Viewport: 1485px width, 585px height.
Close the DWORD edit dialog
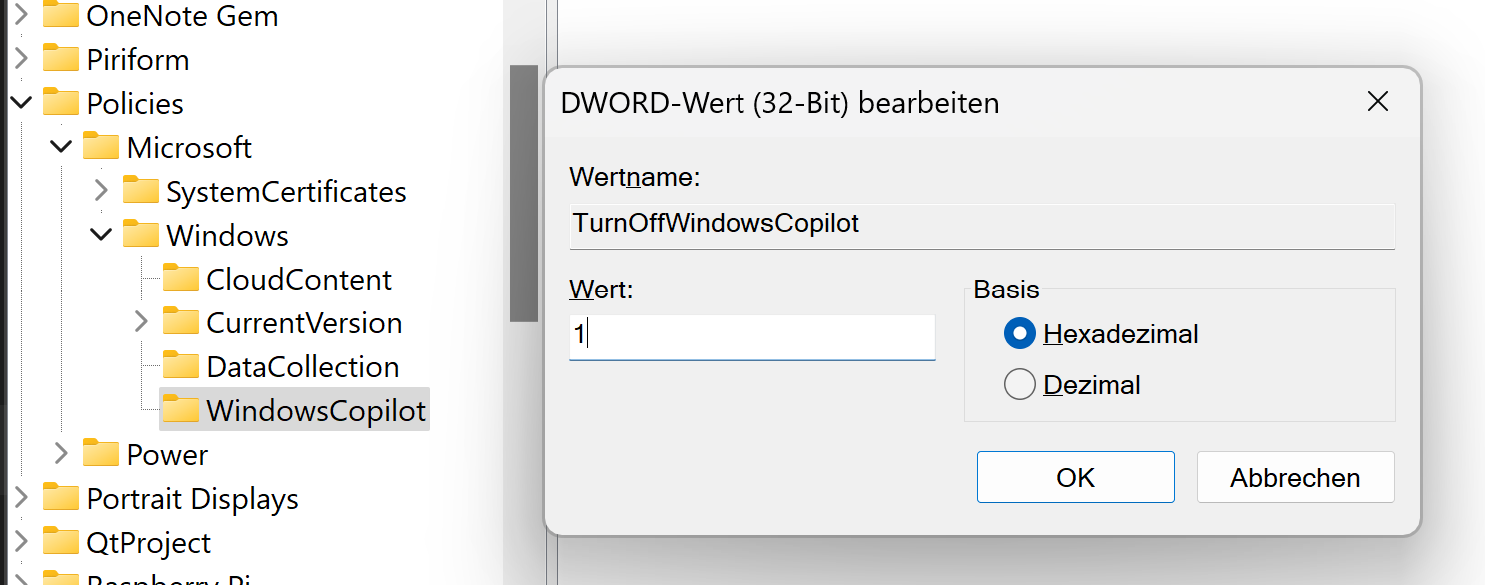(x=1377, y=101)
